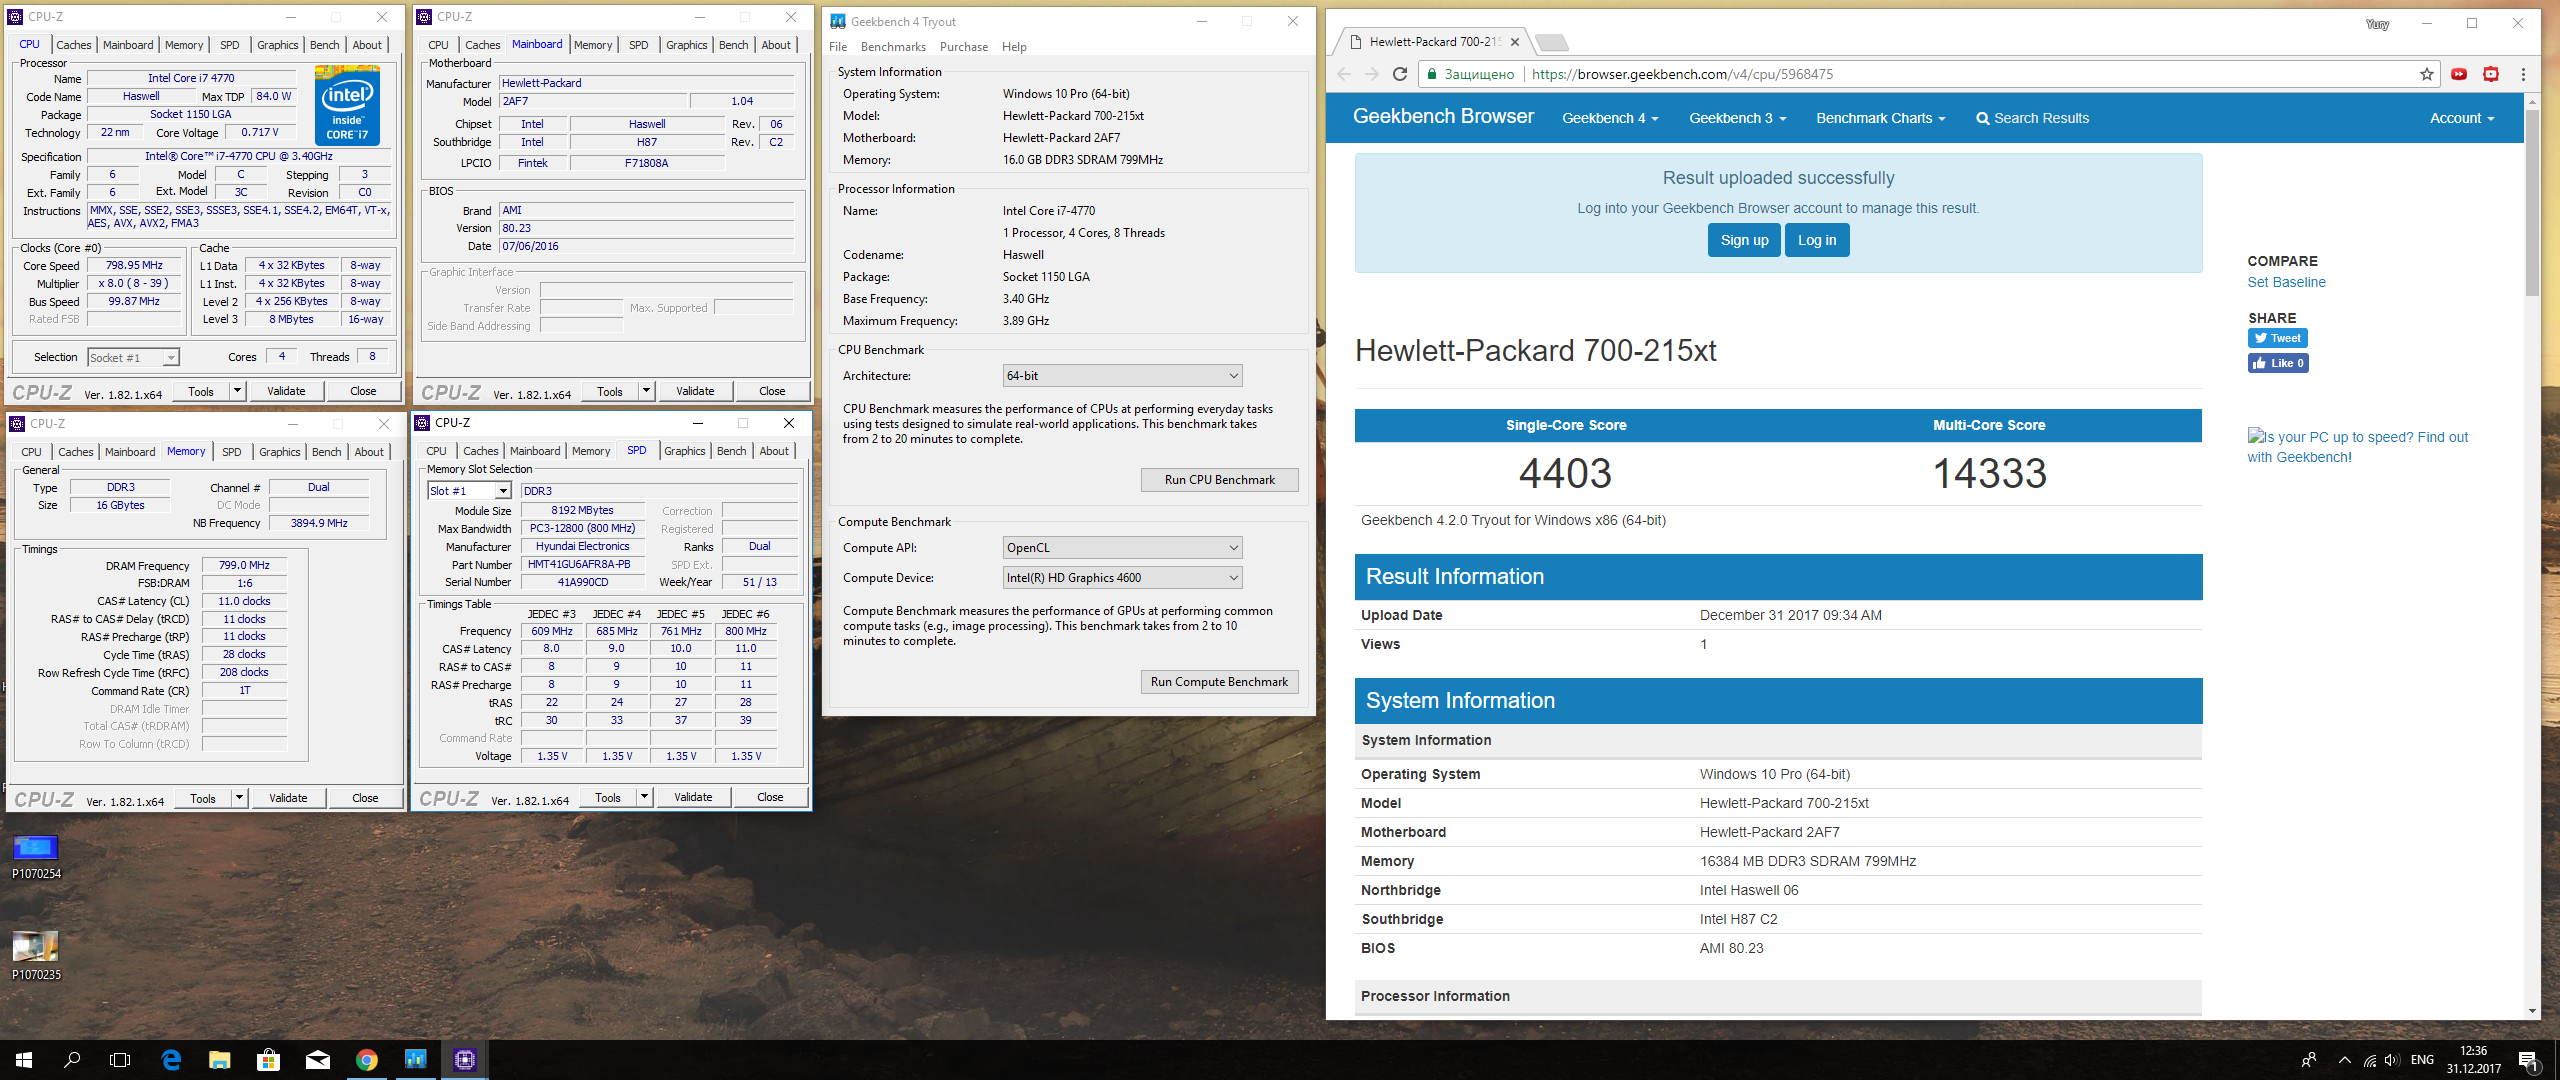Open the Socket #1 selection dropdown
Screen dimensions: 2560x1080
133,357
